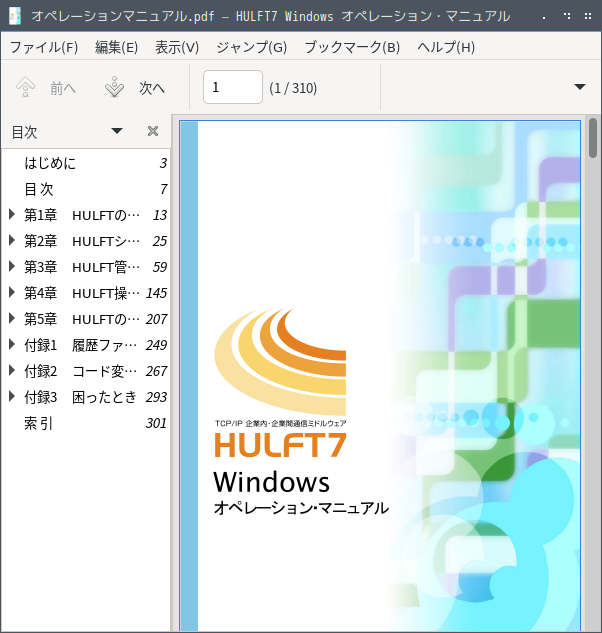Go to previous page with 前へ arrow icon
This screenshot has width=602, height=633.
(x=25, y=87)
